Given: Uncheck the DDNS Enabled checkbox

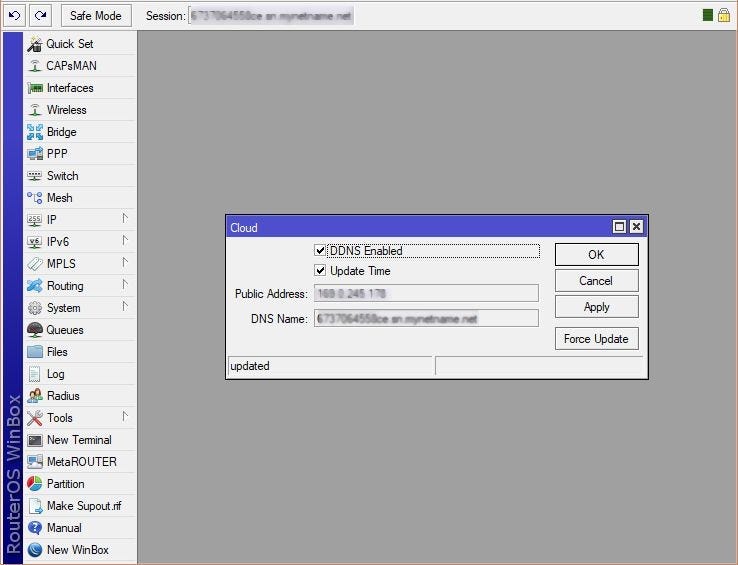Looking at the screenshot, I should pos(320,250).
